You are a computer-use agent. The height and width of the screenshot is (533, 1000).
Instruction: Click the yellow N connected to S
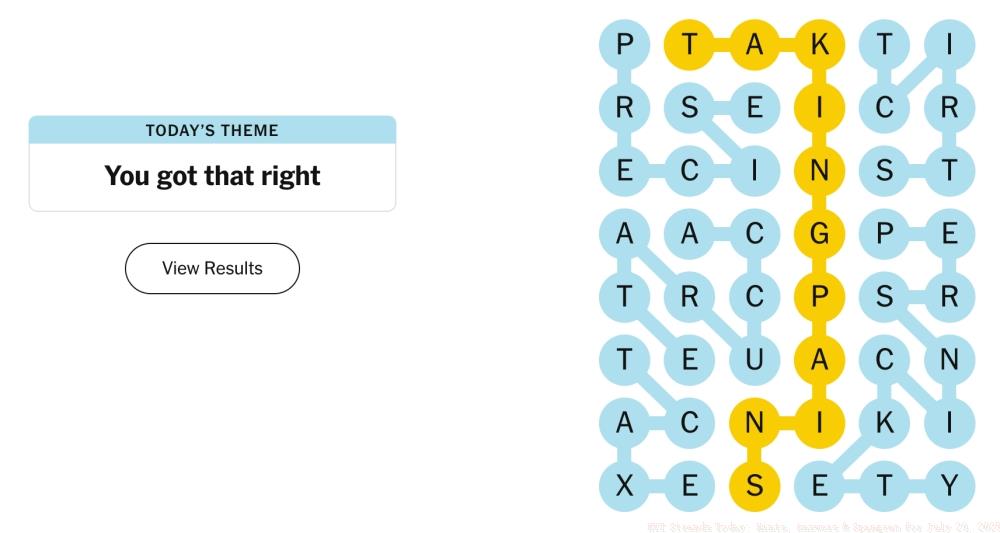tap(755, 423)
